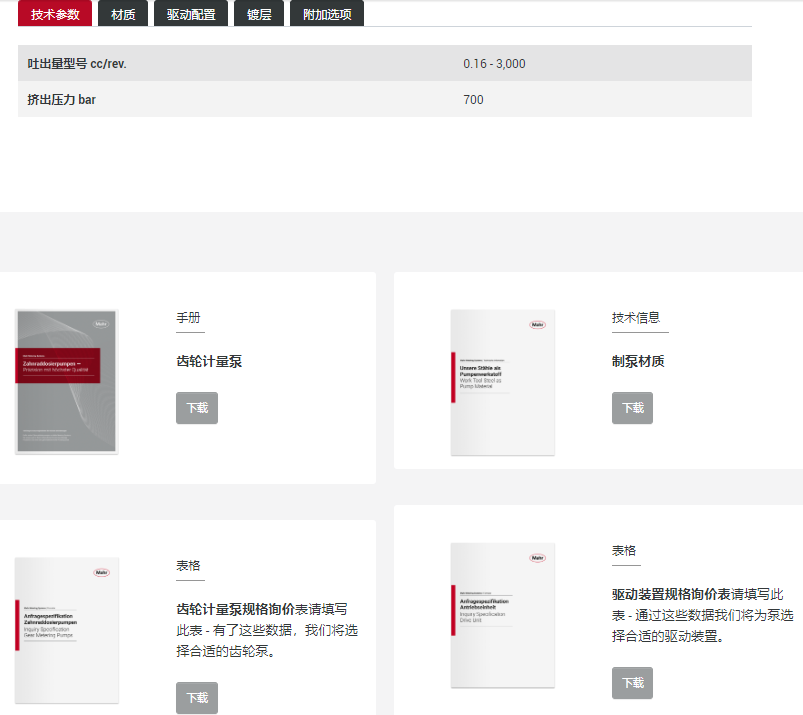
Task: Click the 0.16 - 3,000 value cell
Action: tap(494, 64)
